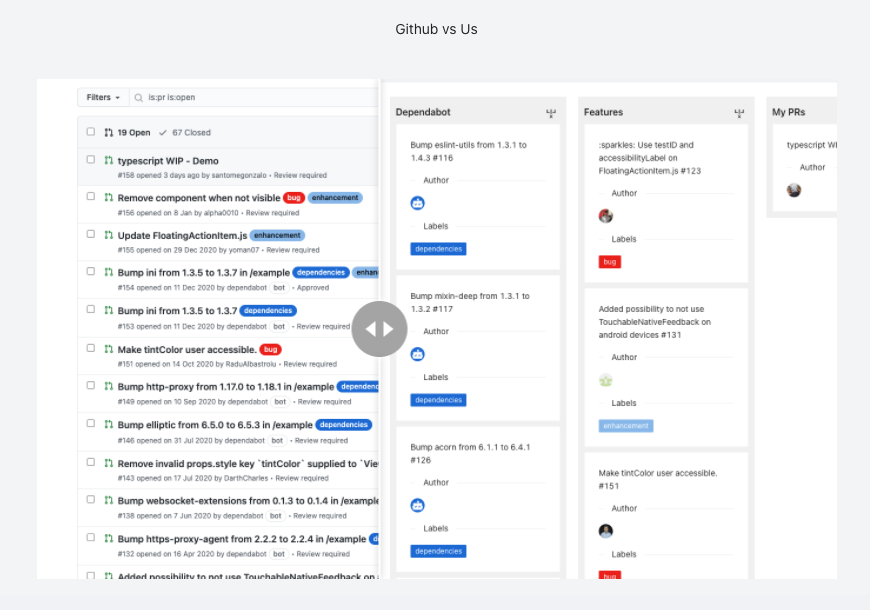
Task: Click the search magnifier icon
Action: [139, 98]
